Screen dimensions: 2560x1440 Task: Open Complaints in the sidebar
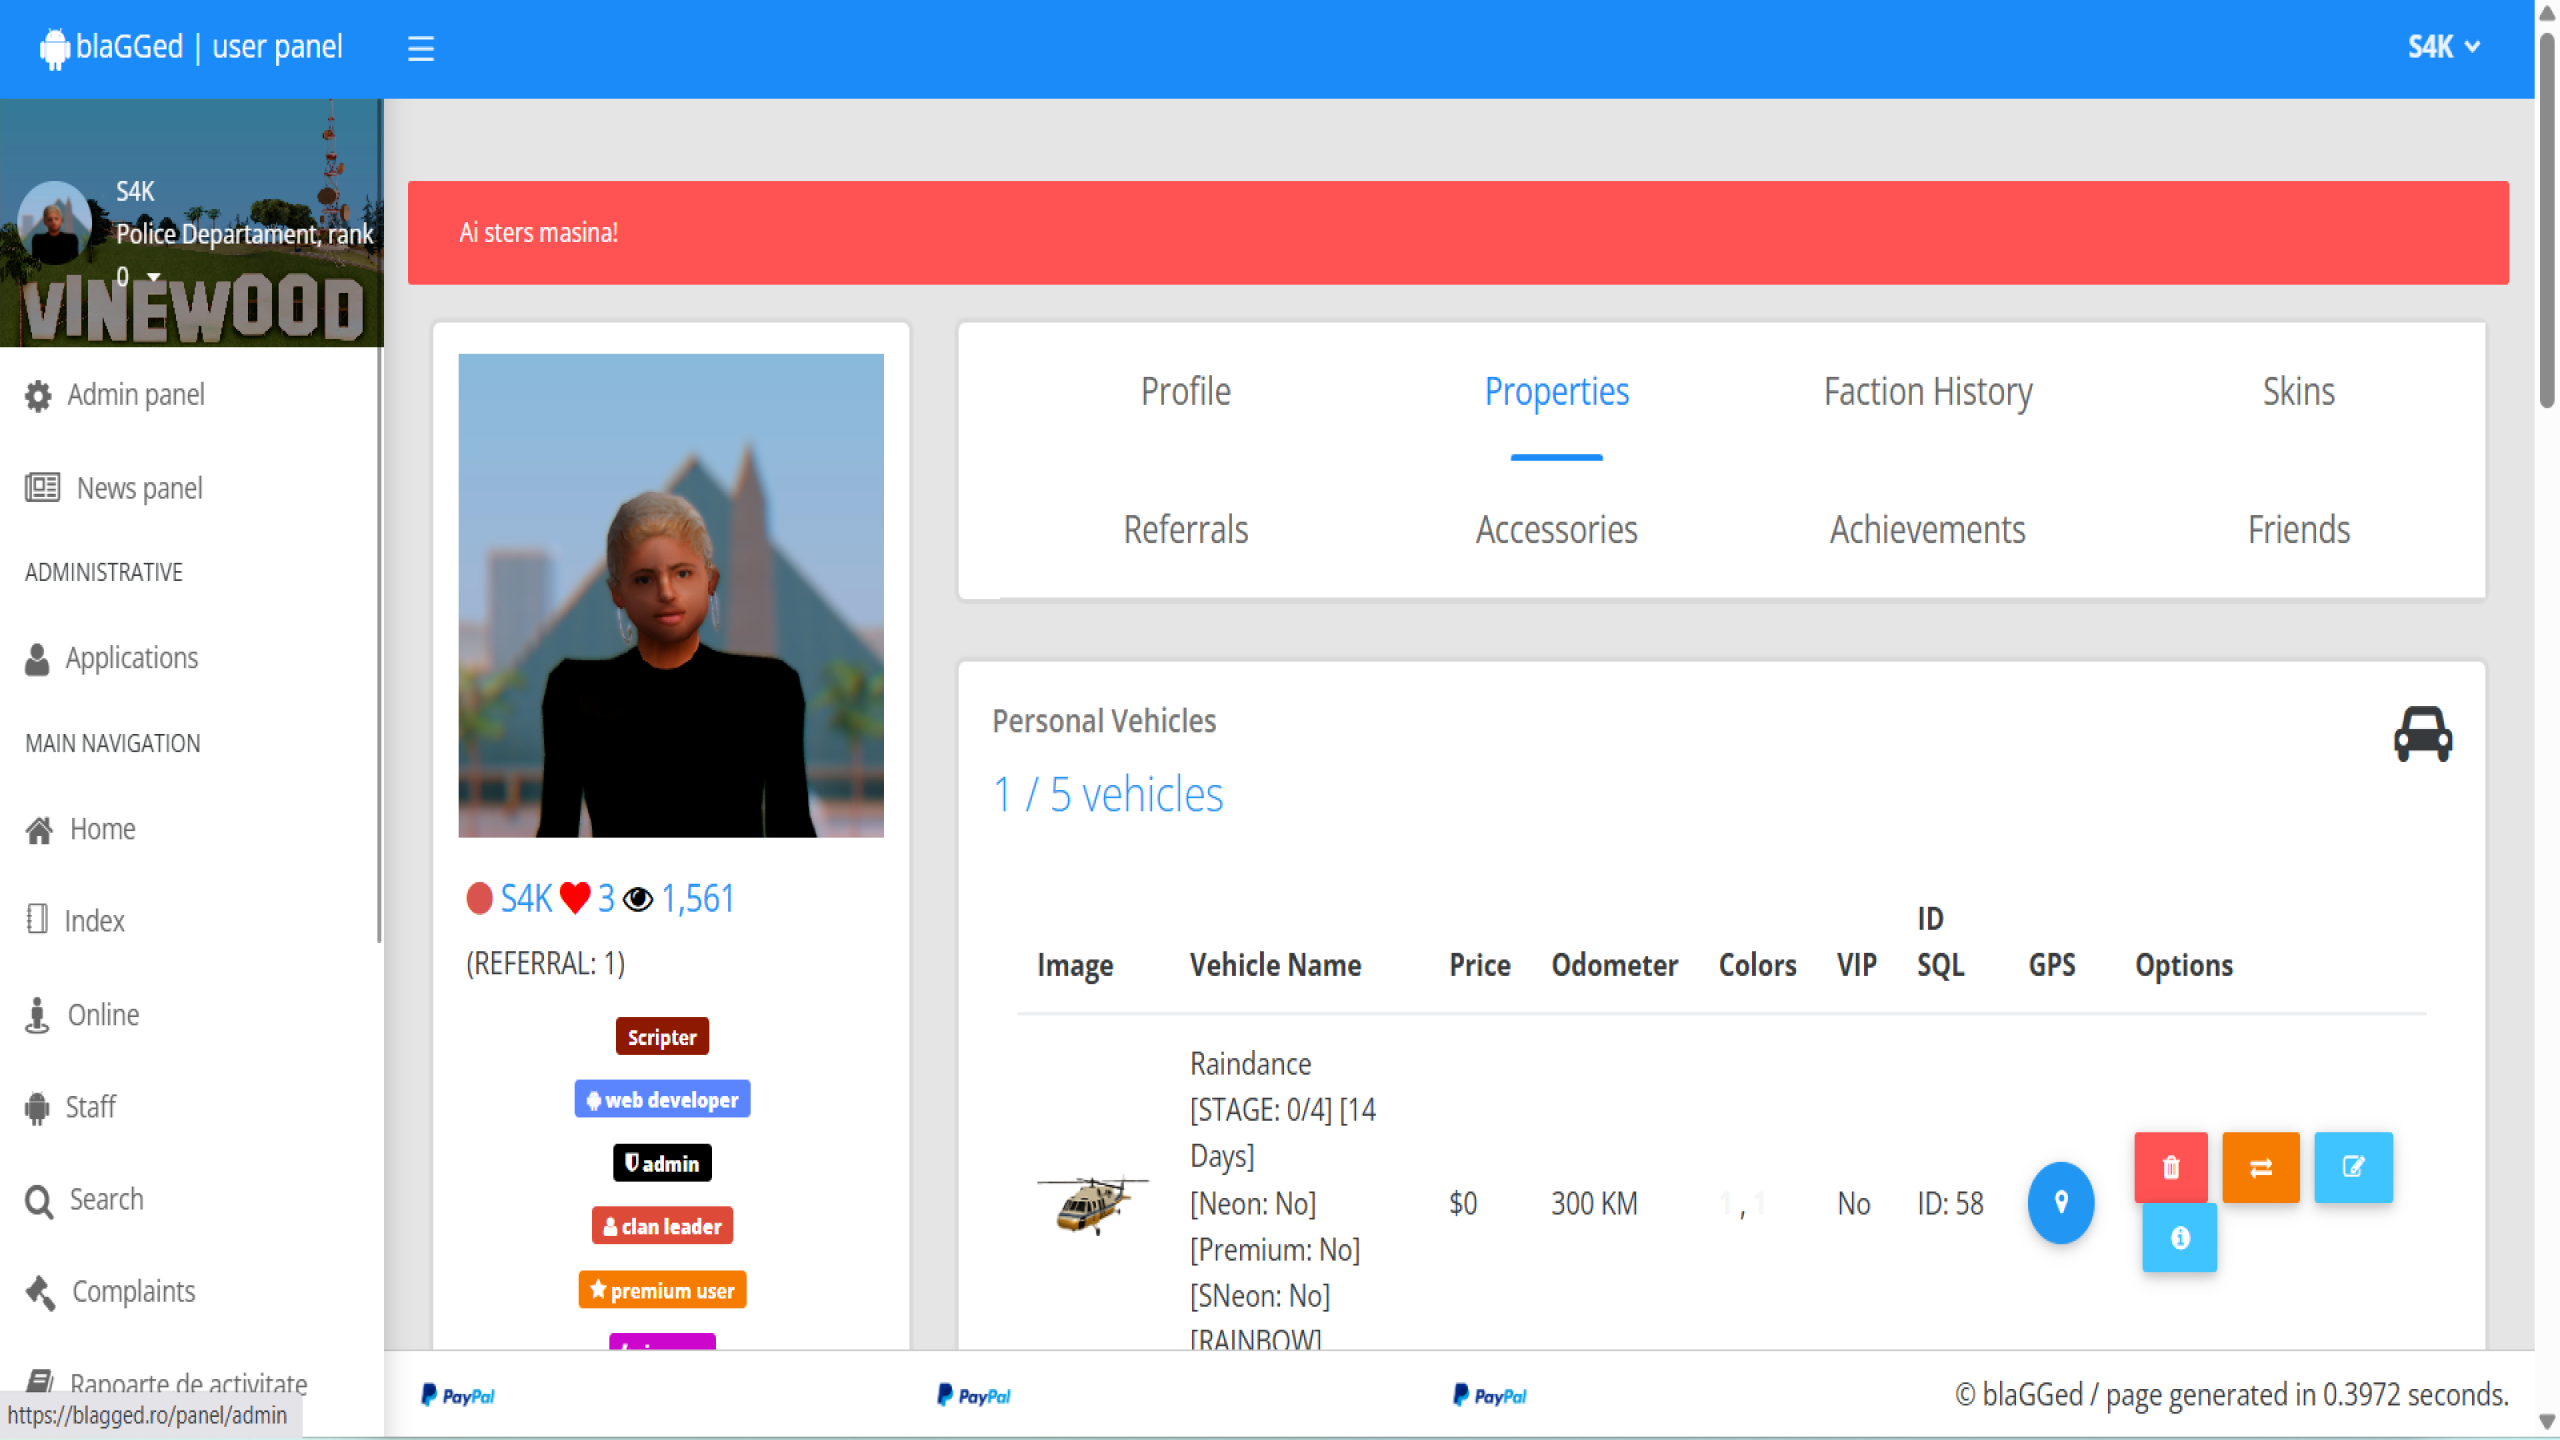tap(133, 1291)
